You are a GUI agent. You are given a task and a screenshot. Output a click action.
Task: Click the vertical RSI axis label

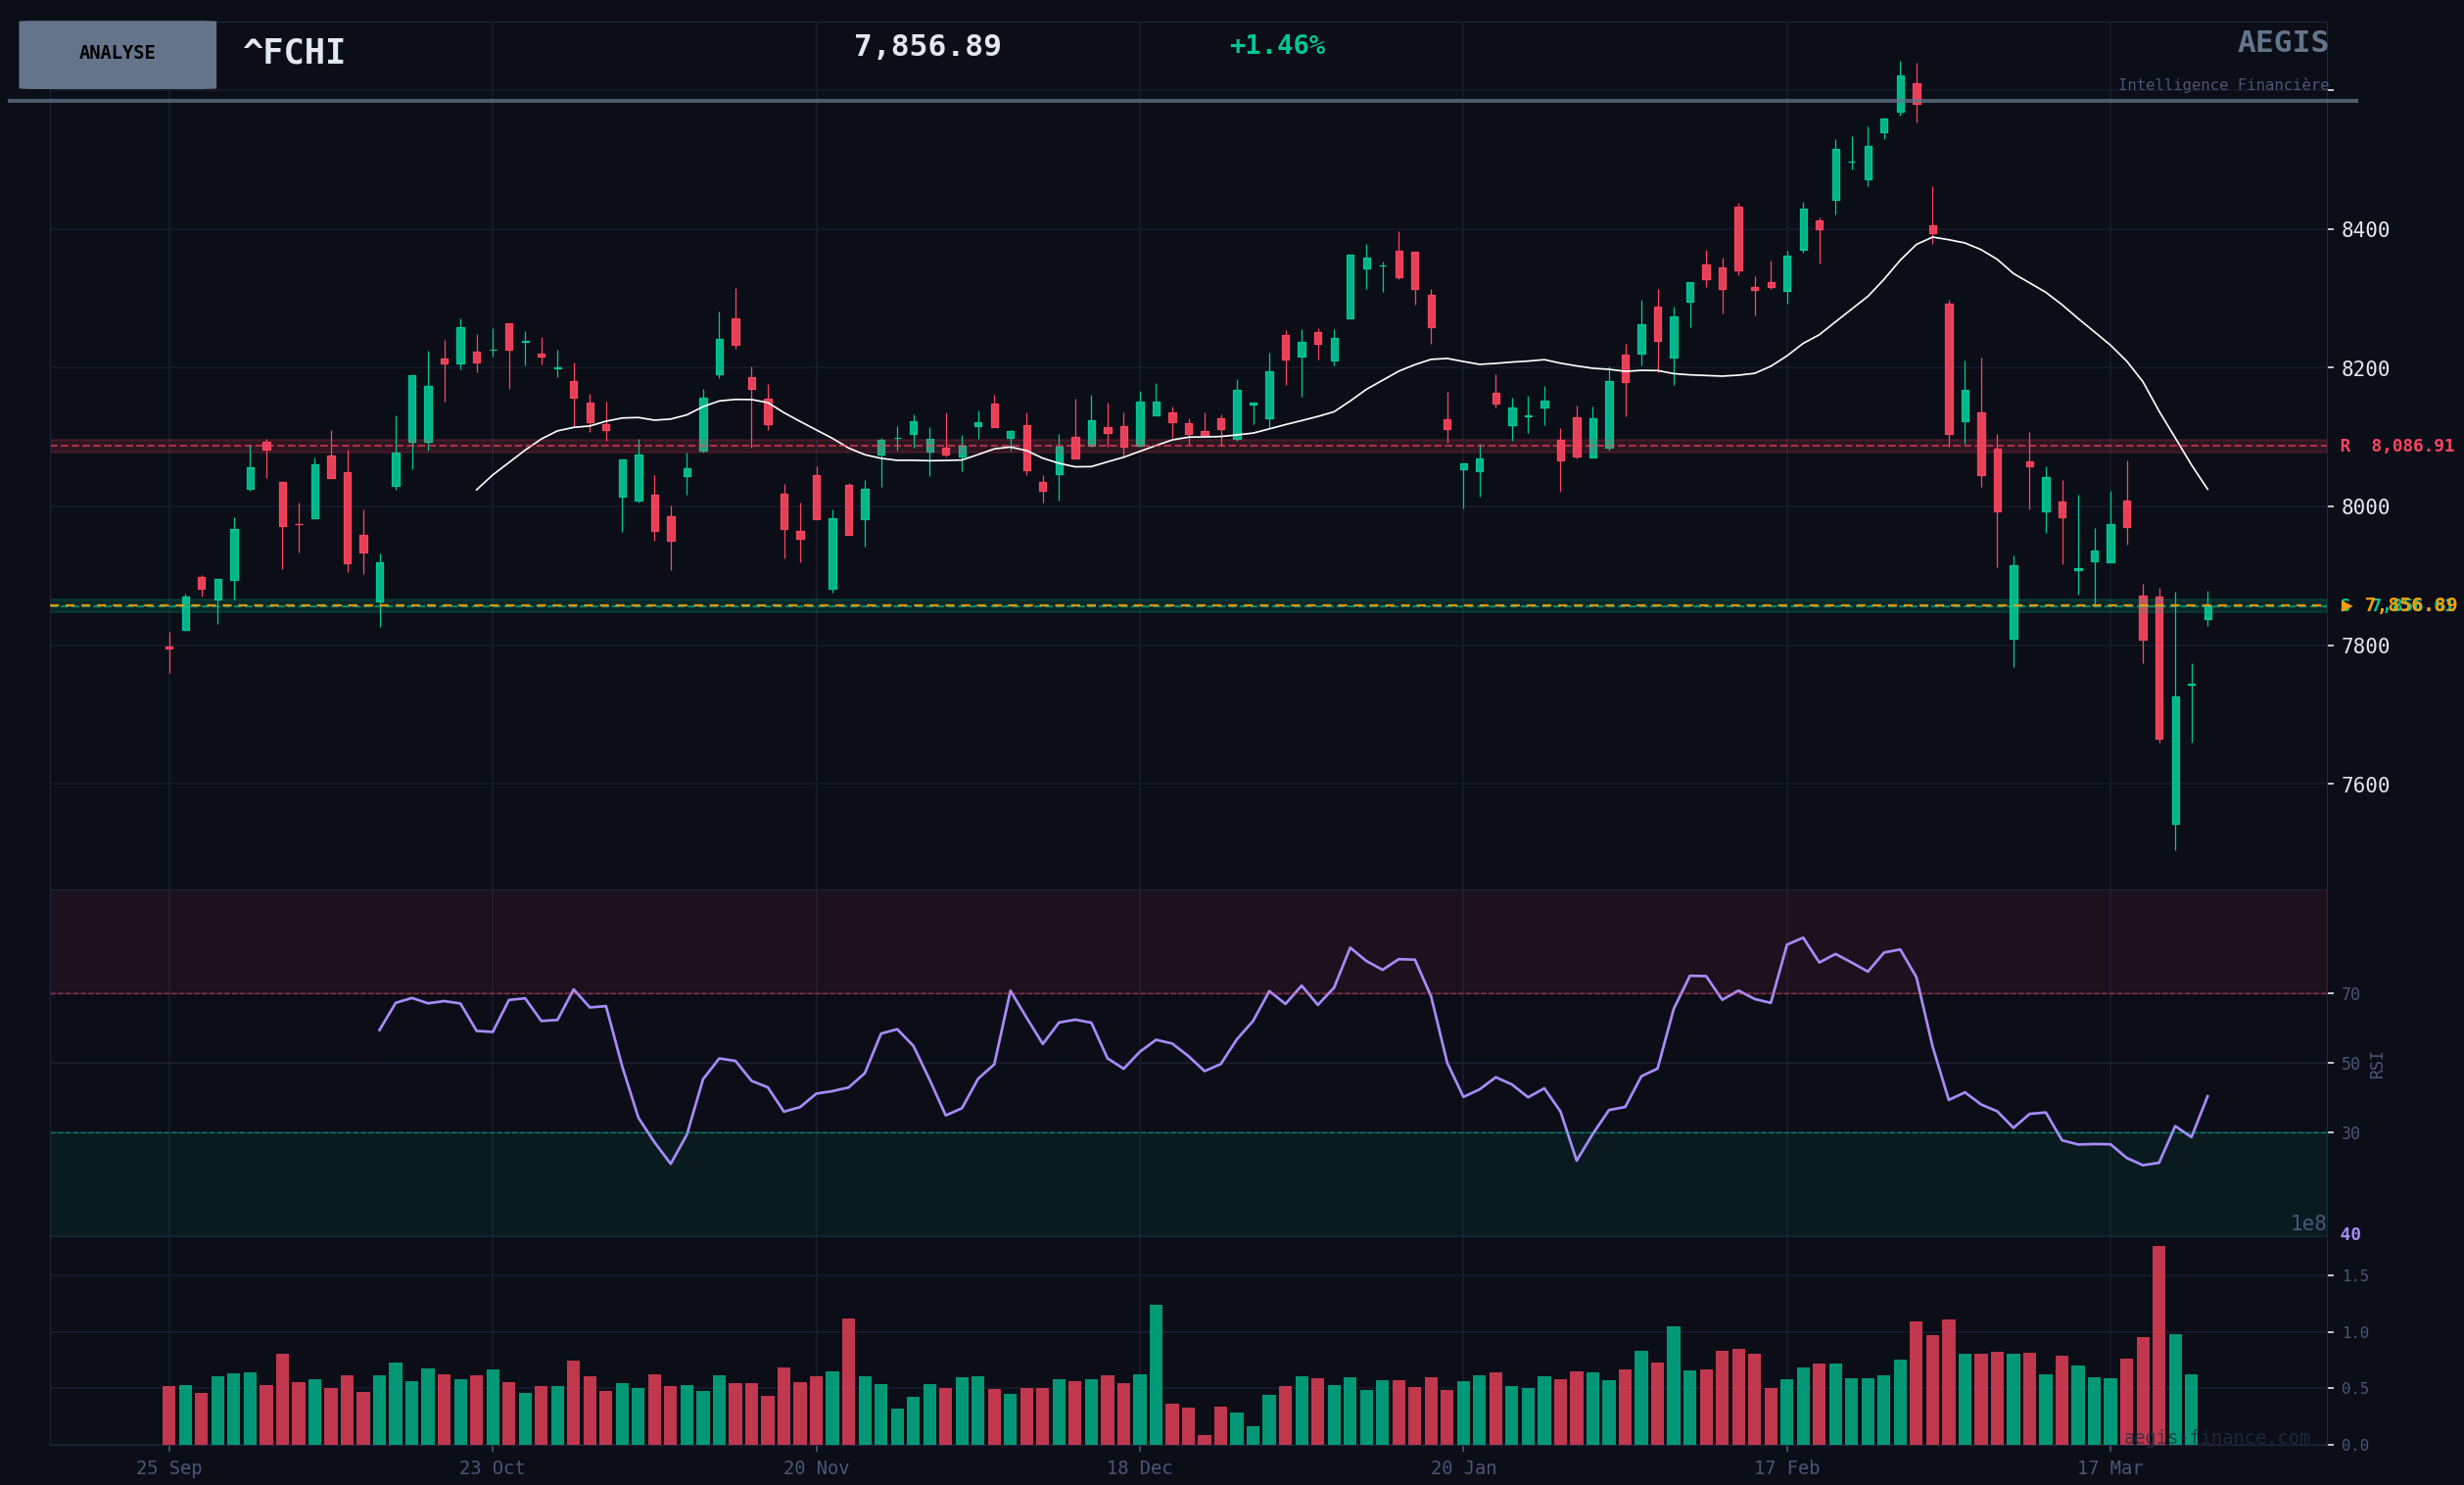pos(2377,1065)
